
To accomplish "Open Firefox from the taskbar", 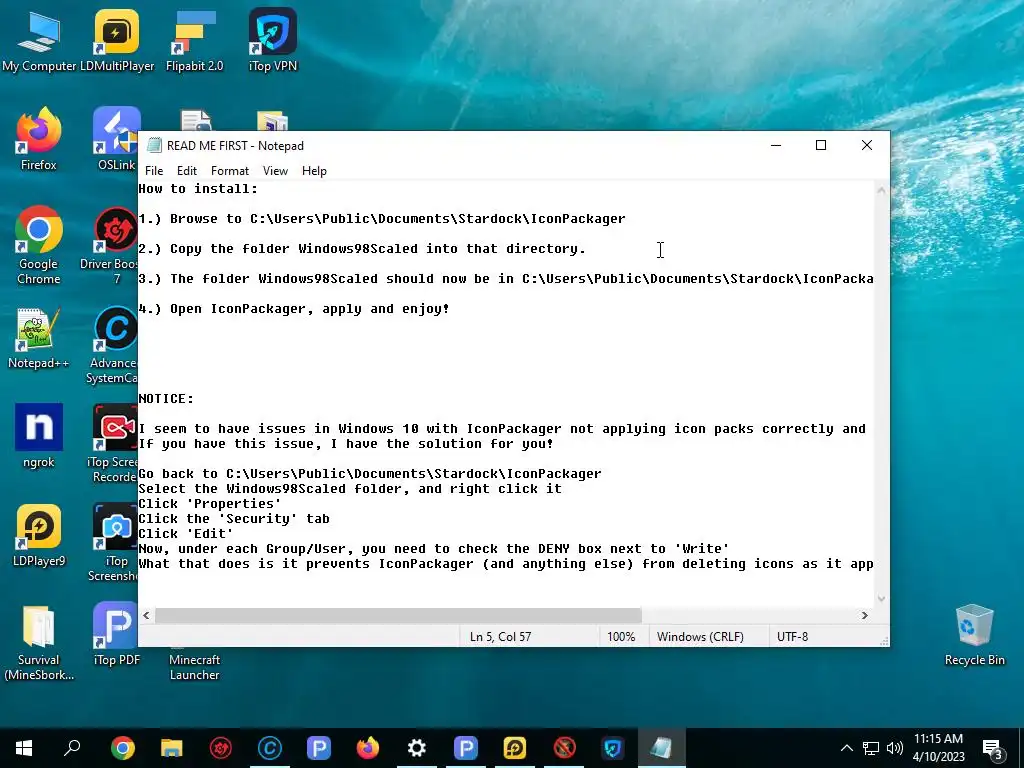I will 368,748.
